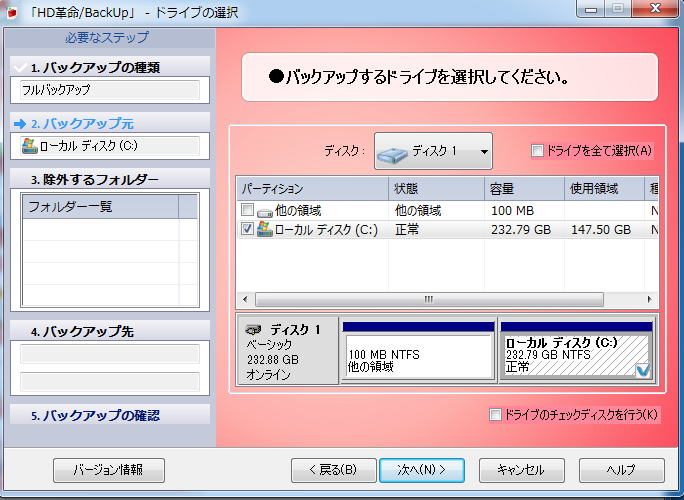Image resolution: width=684 pixels, height=500 pixels.
Task: Uncheck the ローカル ディスク (C:) partition checkbox
Action: pyautogui.click(x=247, y=229)
